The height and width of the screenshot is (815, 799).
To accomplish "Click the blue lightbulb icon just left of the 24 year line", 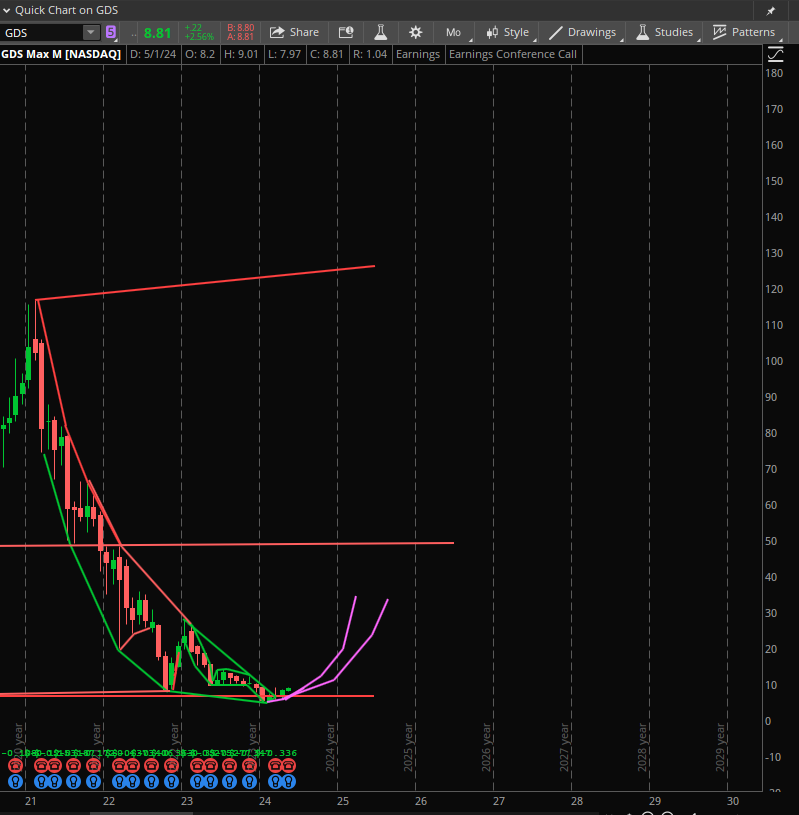I will coord(250,781).
